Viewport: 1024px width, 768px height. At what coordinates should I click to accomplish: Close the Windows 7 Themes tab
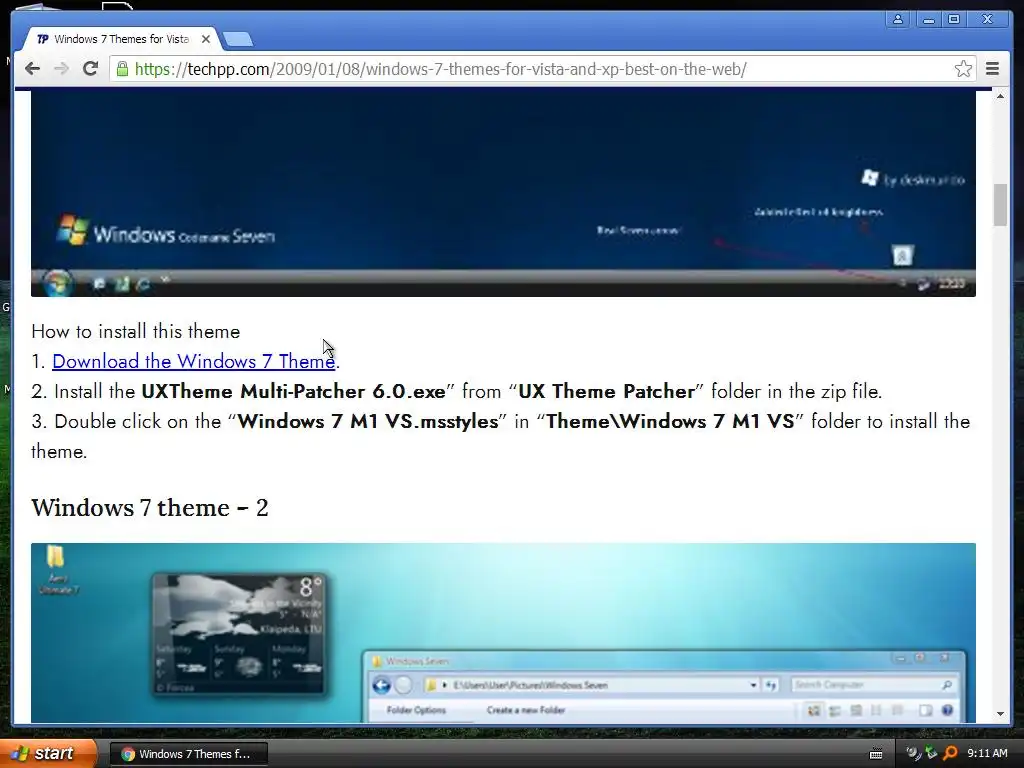pyautogui.click(x=206, y=39)
